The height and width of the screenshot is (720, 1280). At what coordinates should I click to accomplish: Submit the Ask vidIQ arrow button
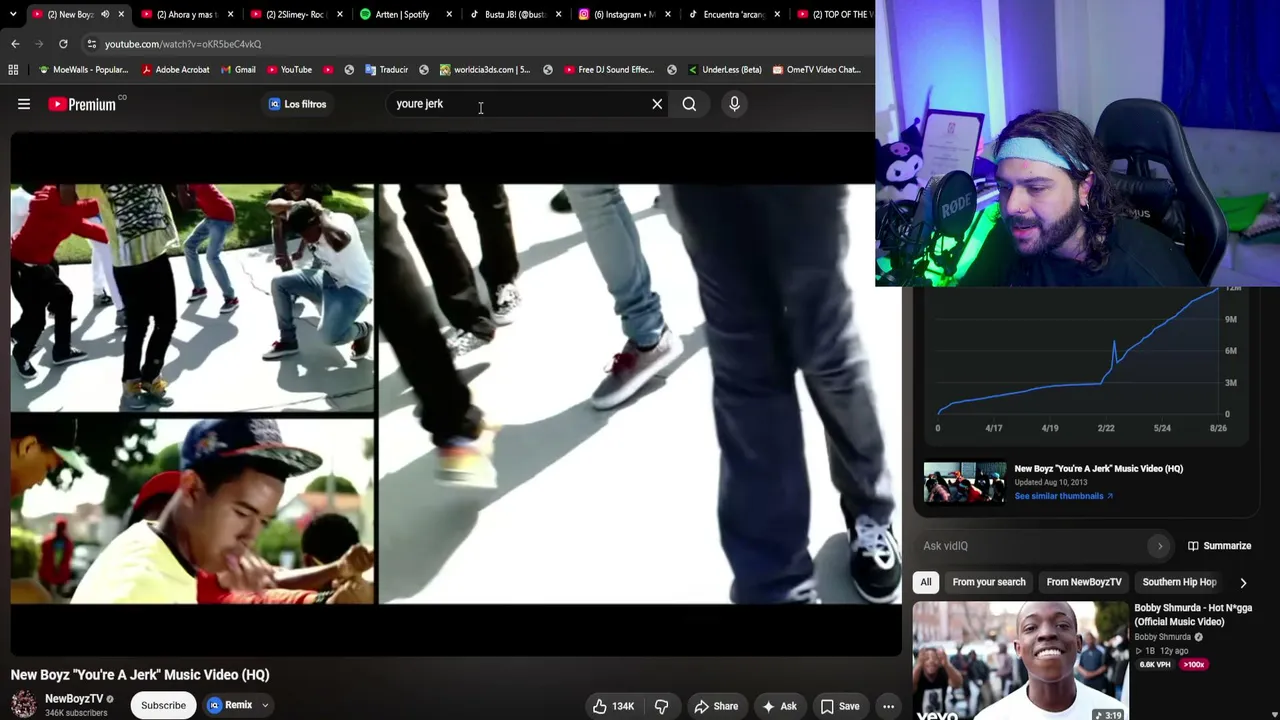[x=1160, y=546]
